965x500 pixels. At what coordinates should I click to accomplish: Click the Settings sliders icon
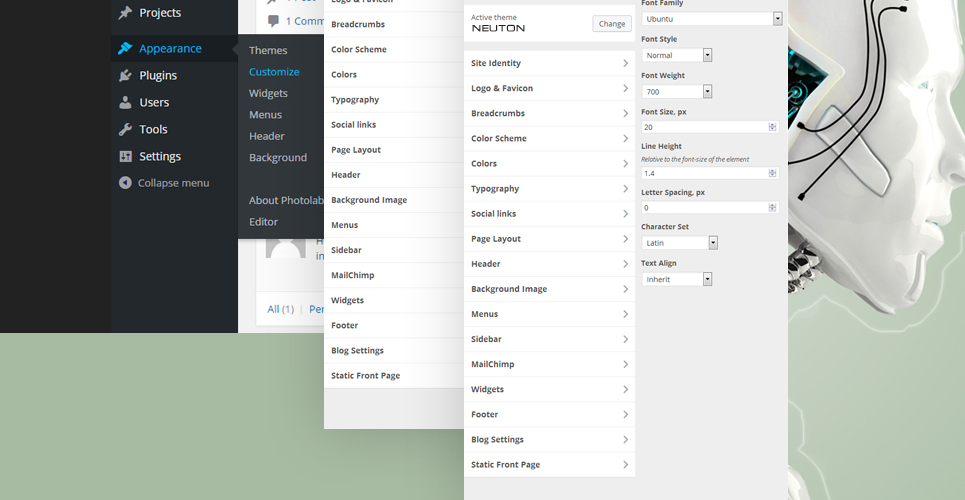coord(125,156)
